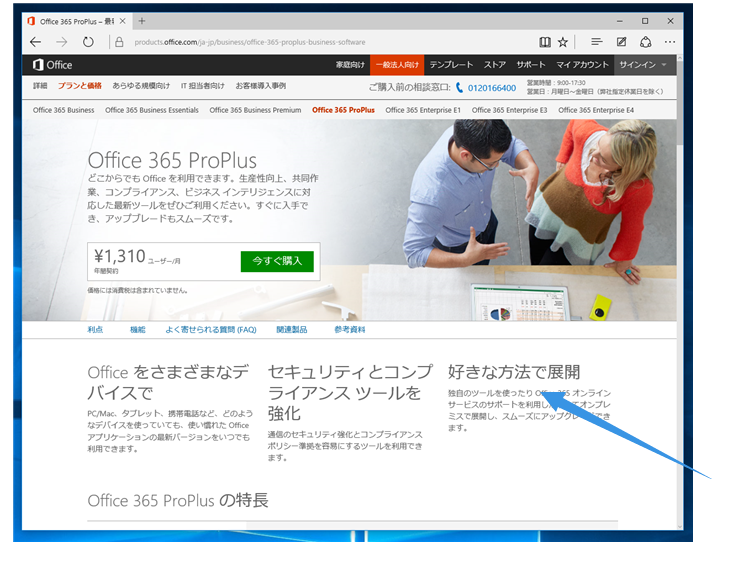The height and width of the screenshot is (571, 751).
Task: Open a new tab with plus button
Action: pos(142,21)
